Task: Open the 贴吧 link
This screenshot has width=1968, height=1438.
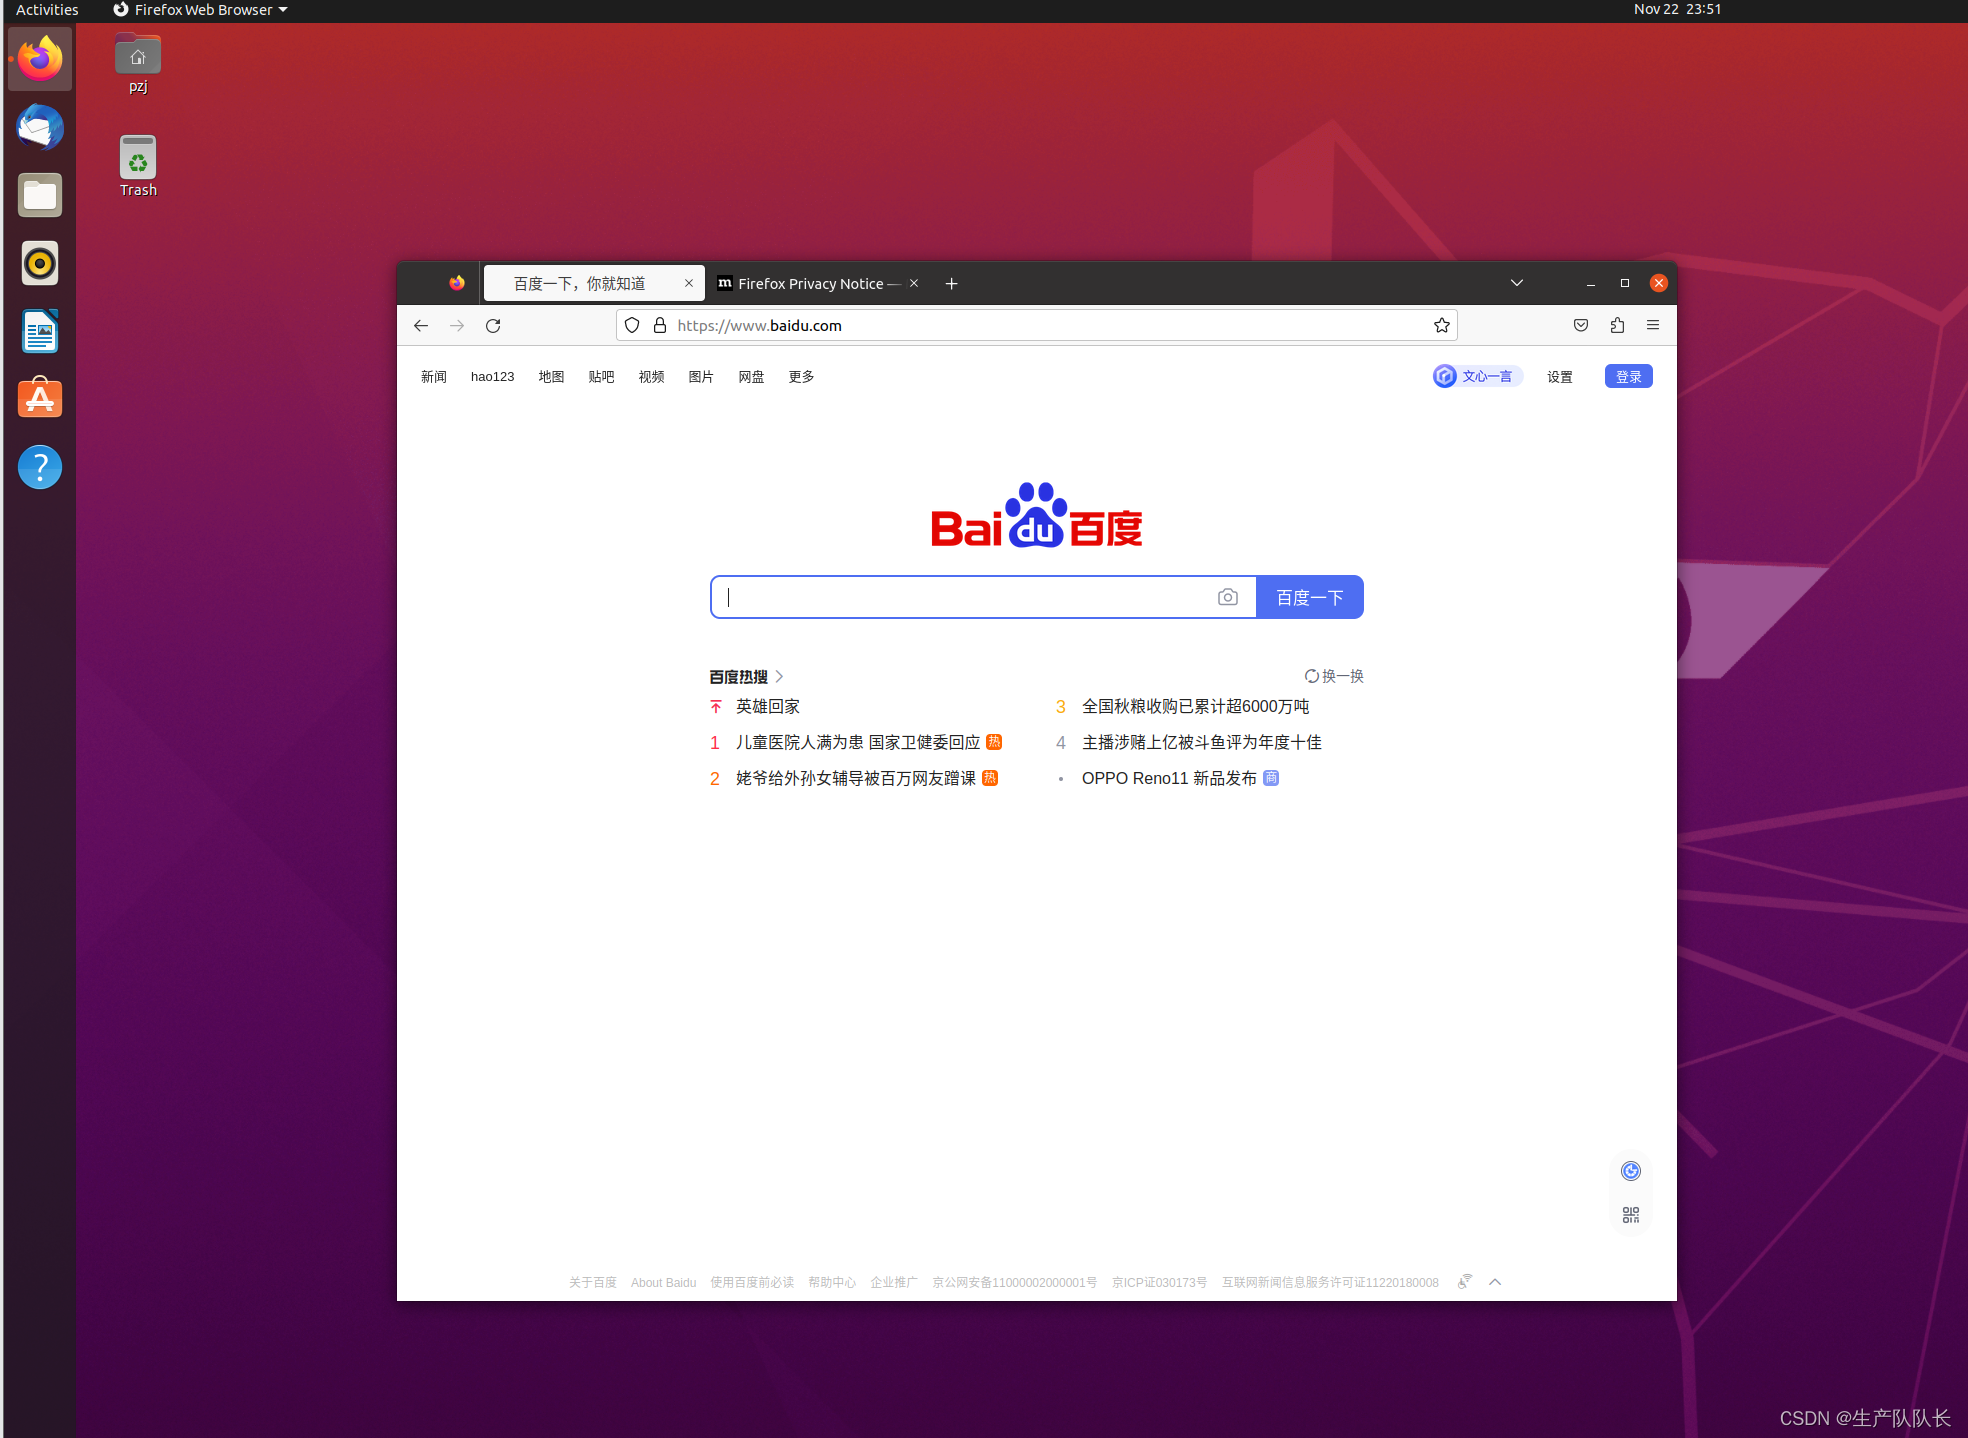Action: [601, 377]
